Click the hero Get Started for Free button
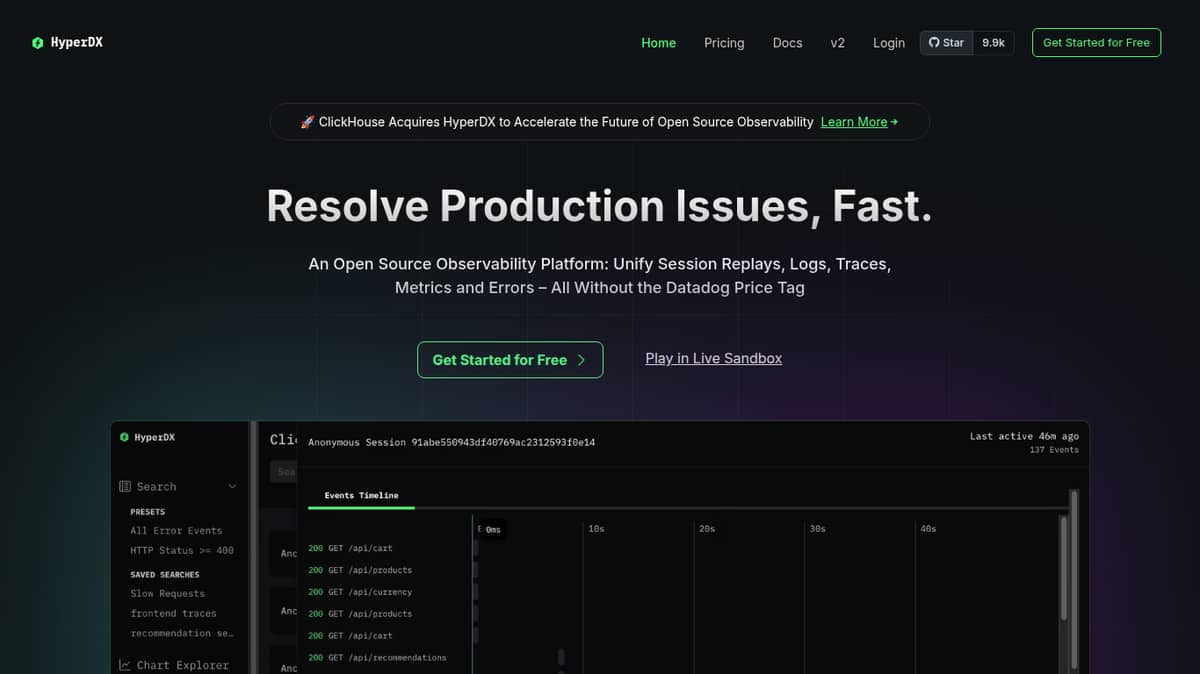The width and height of the screenshot is (1200, 674). click(510, 360)
